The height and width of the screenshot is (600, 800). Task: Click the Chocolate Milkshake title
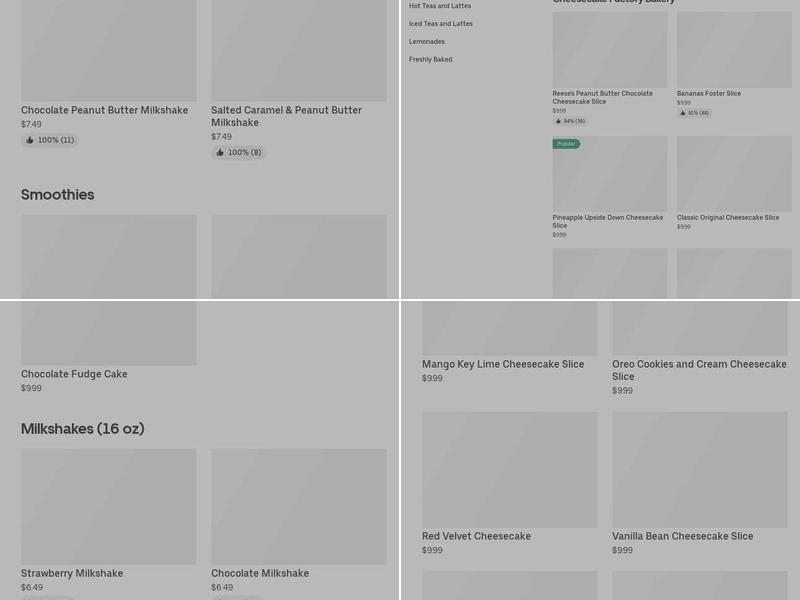(260, 573)
